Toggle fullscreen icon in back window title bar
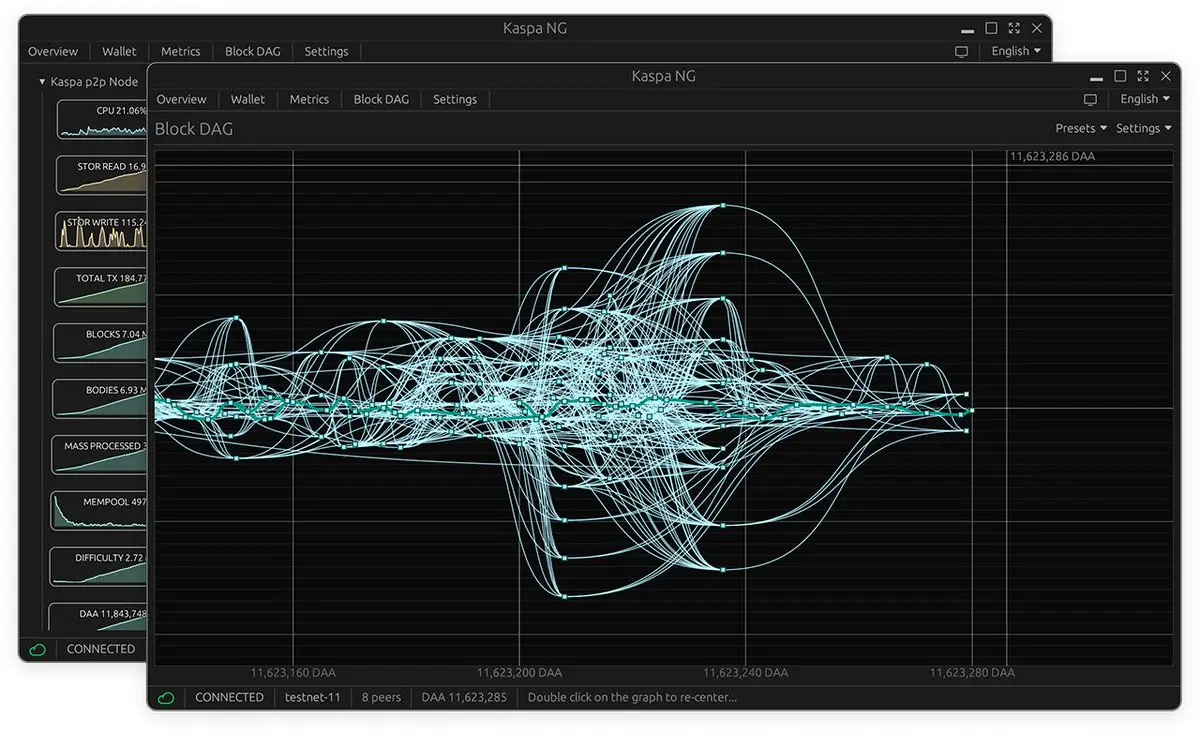1200x733 pixels. point(1014,29)
